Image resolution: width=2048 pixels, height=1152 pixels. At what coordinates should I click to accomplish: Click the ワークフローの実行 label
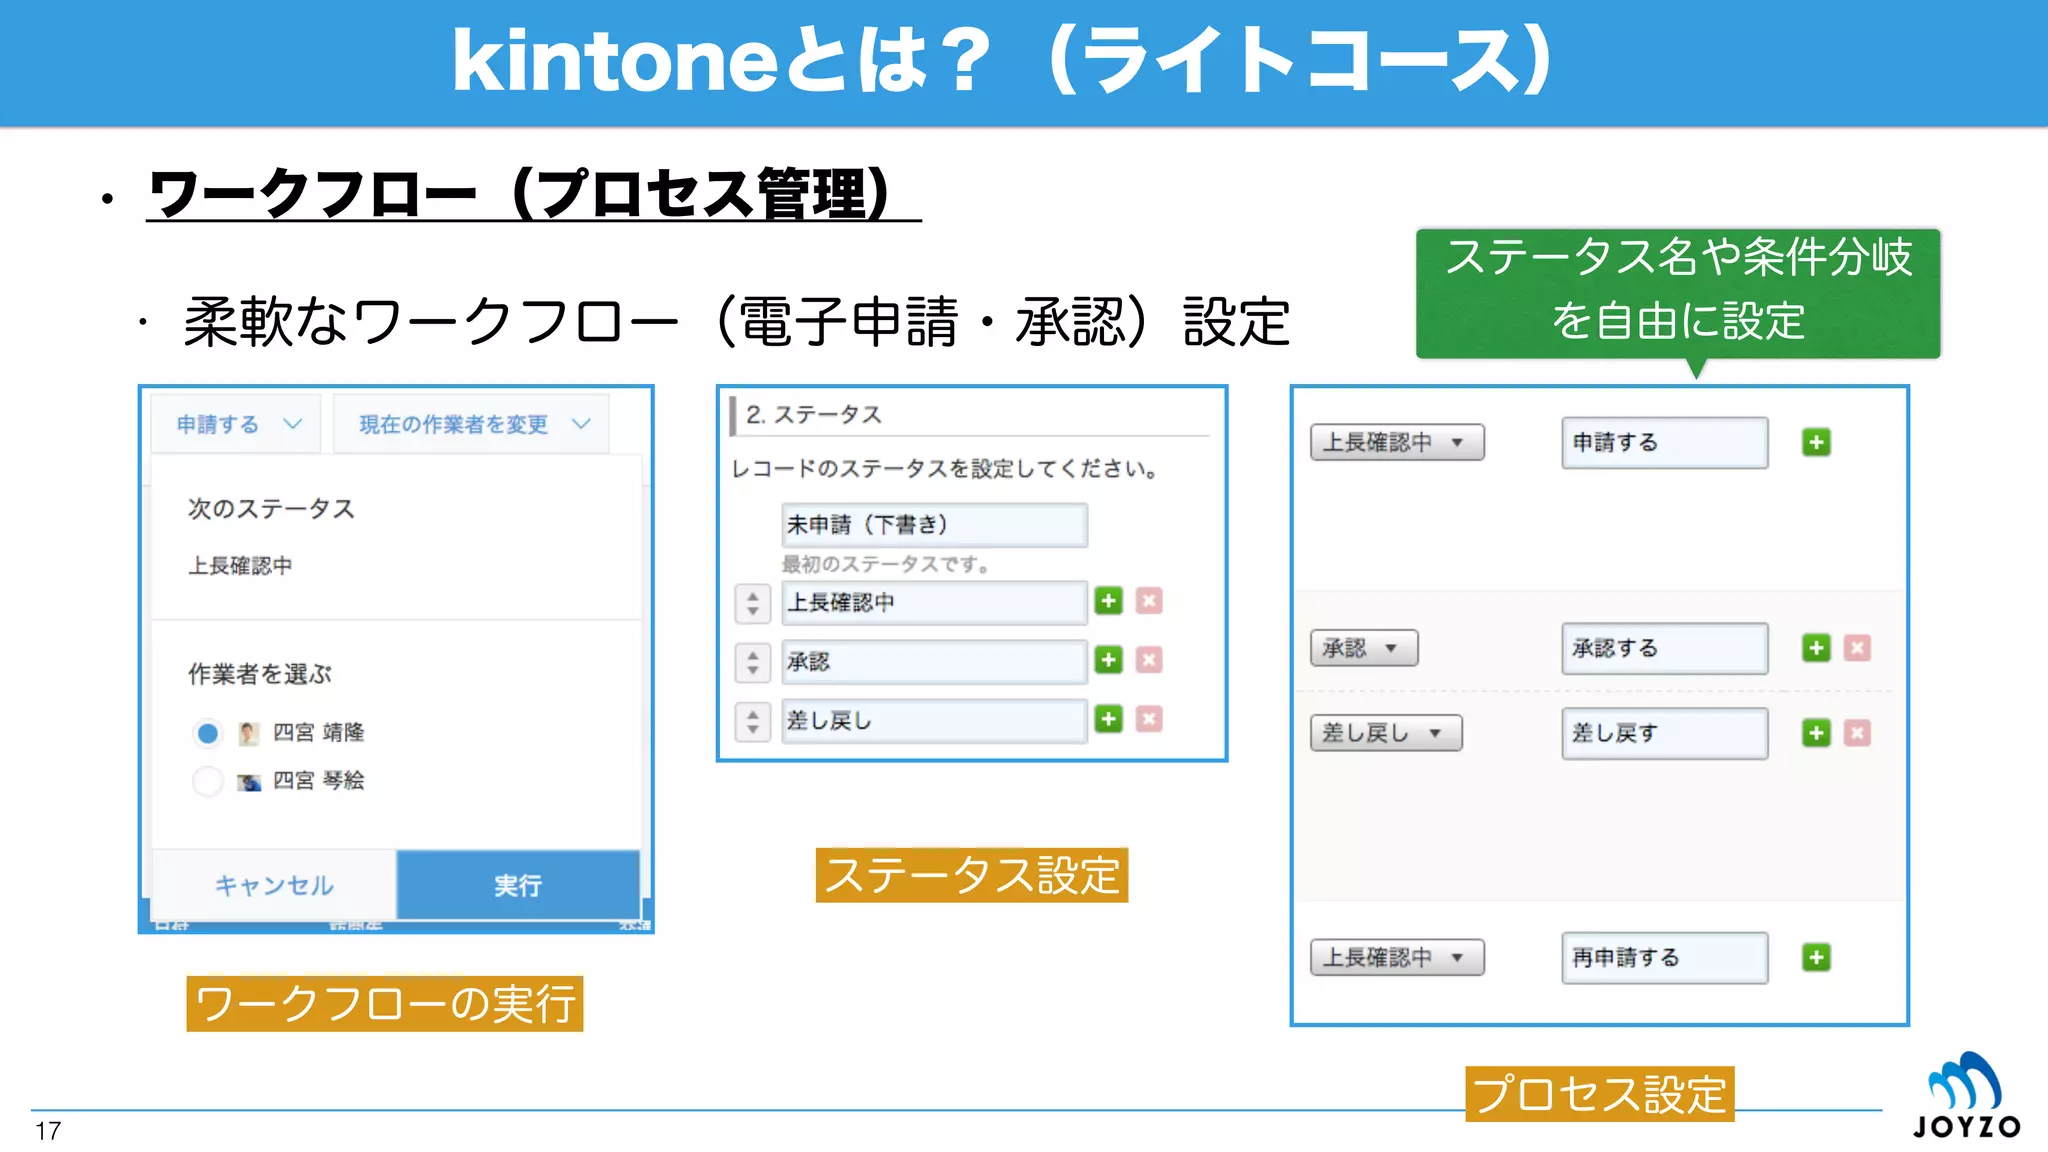click(x=385, y=1003)
